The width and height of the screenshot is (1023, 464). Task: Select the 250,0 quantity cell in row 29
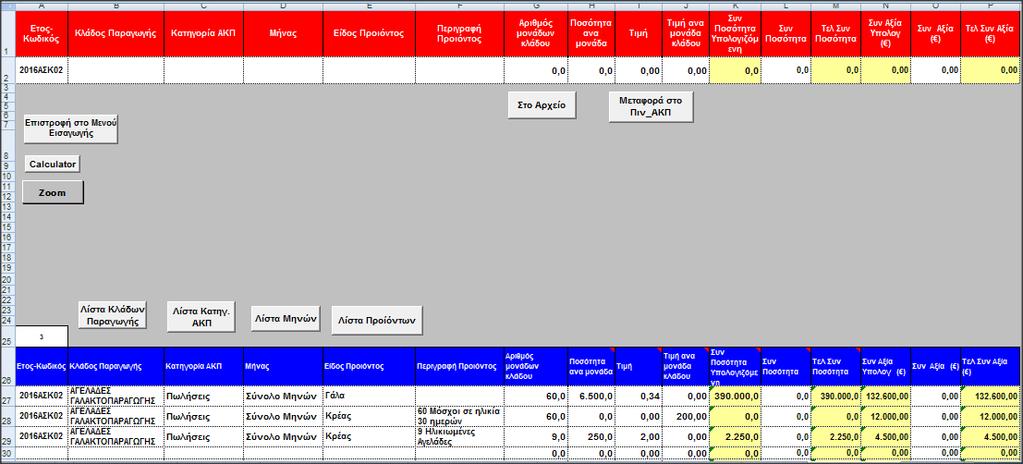tap(590, 437)
